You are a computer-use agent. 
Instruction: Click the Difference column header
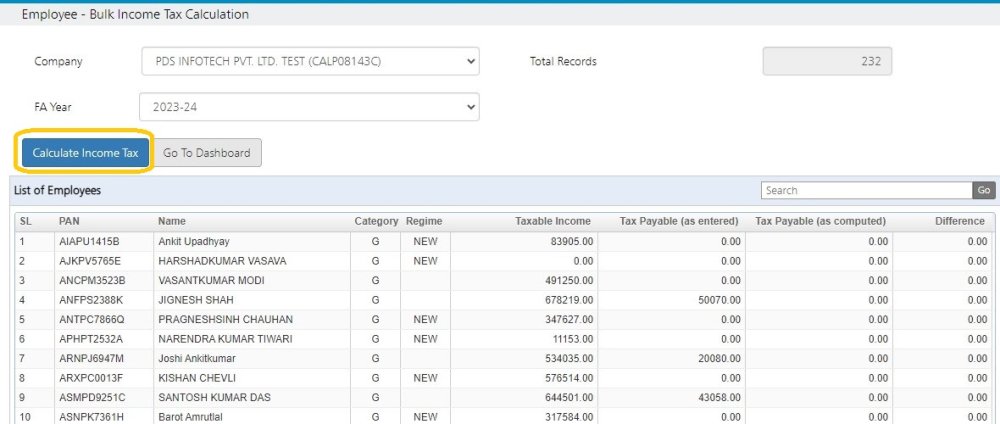(x=960, y=221)
